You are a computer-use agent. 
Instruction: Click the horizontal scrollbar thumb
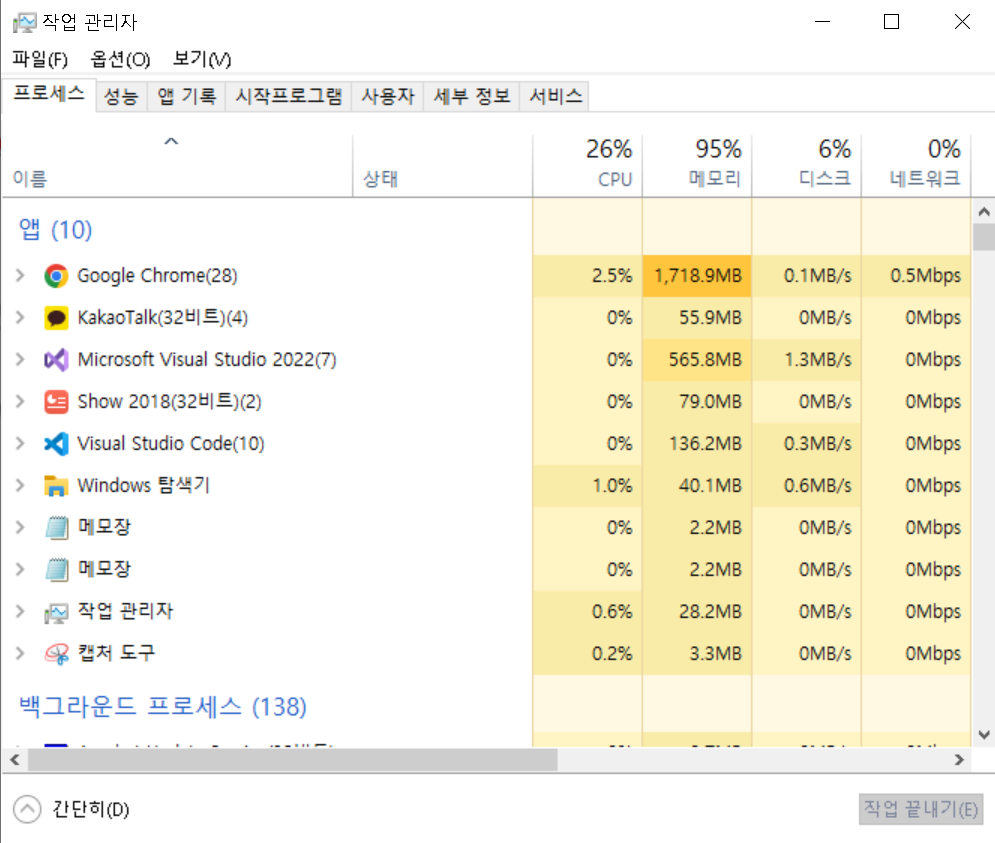[293, 760]
